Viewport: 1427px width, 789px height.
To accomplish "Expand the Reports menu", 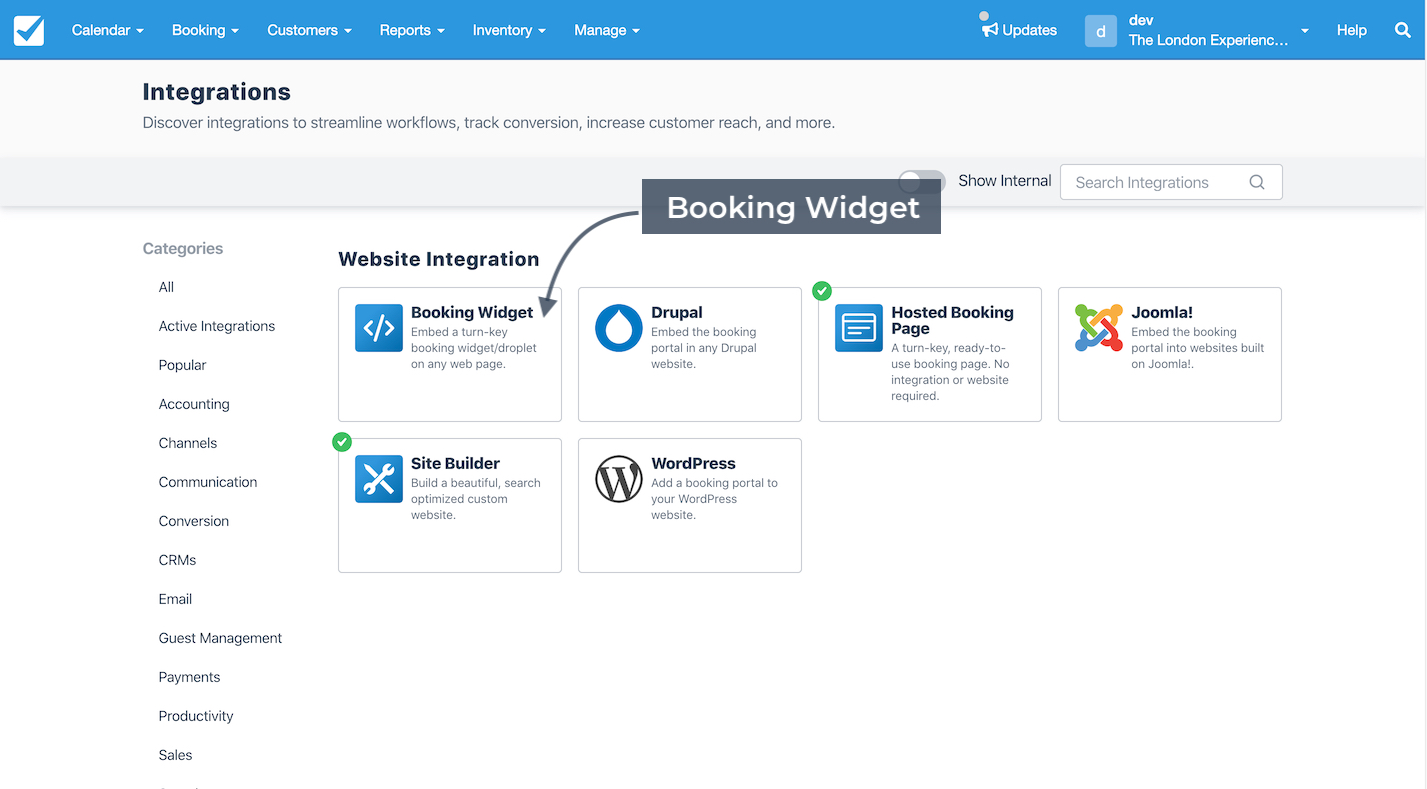I will pos(412,30).
